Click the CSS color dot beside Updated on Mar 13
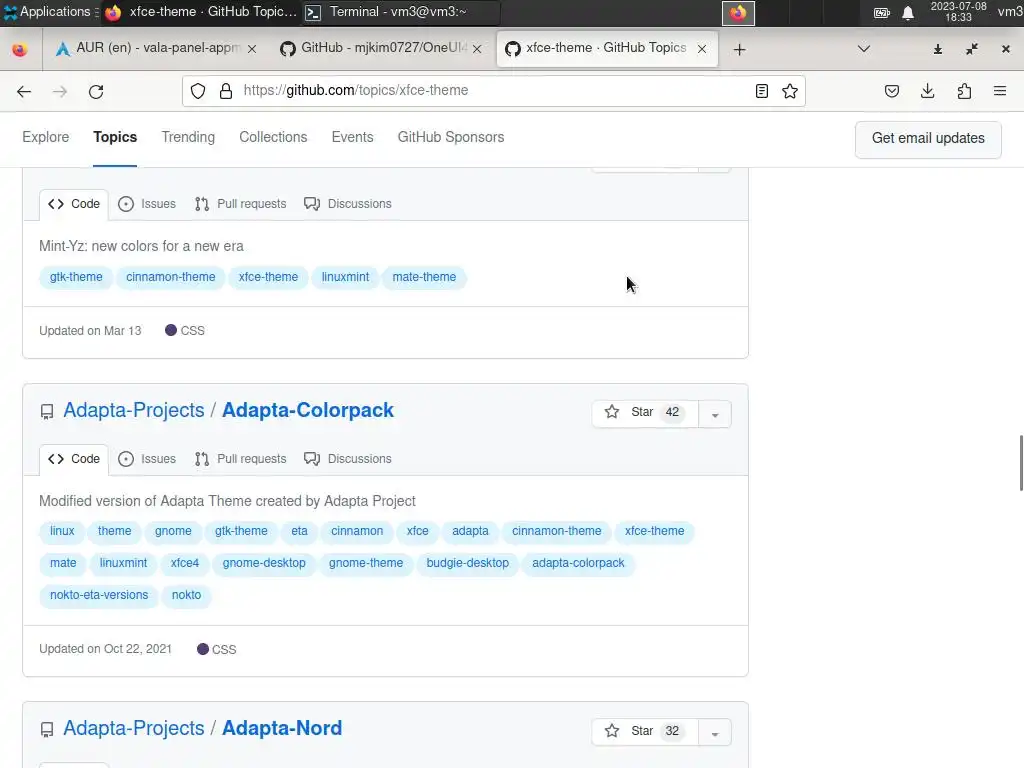This screenshot has height=768, width=1024. pos(170,330)
